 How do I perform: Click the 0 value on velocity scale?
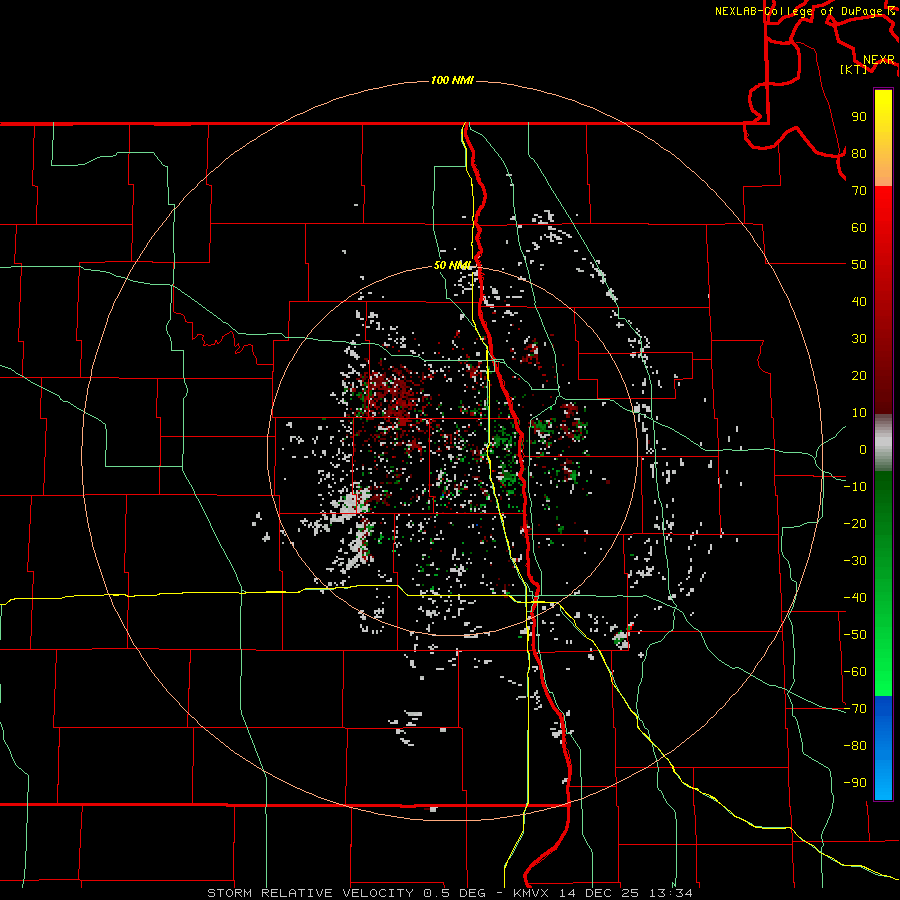click(863, 449)
